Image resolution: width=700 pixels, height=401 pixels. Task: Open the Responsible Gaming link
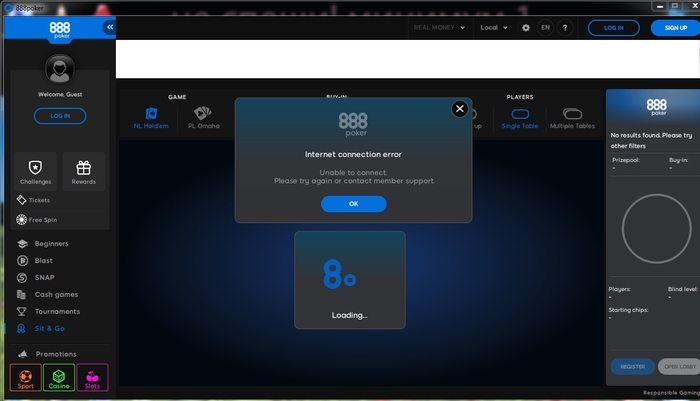[x=671, y=393]
